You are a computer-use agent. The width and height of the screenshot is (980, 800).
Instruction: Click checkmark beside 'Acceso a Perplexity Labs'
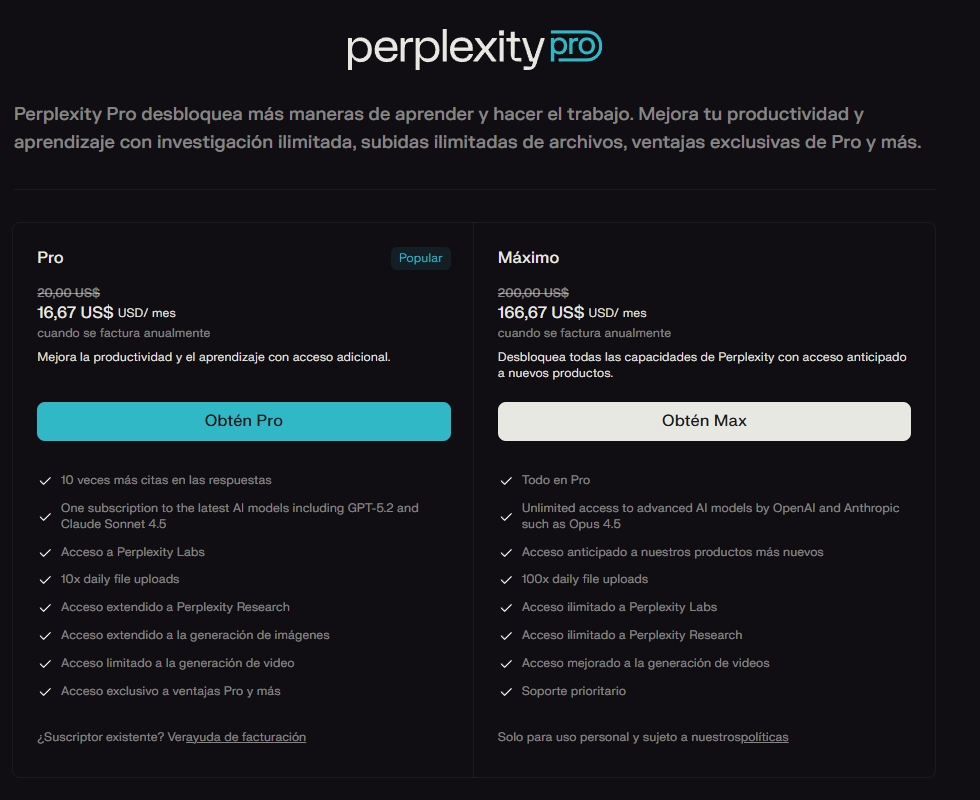(x=44, y=551)
